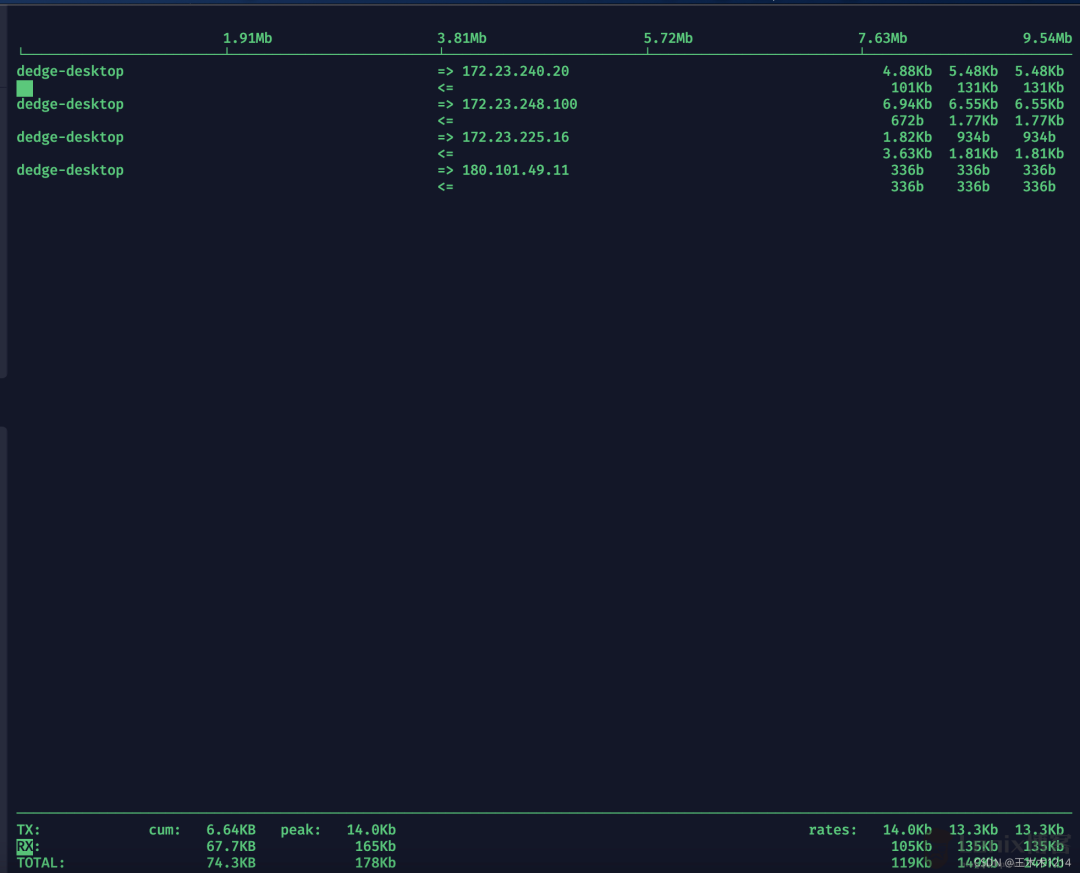Viewport: 1080px width, 873px height.
Task: Click the 1.91Mb scale label
Action: [247, 39]
